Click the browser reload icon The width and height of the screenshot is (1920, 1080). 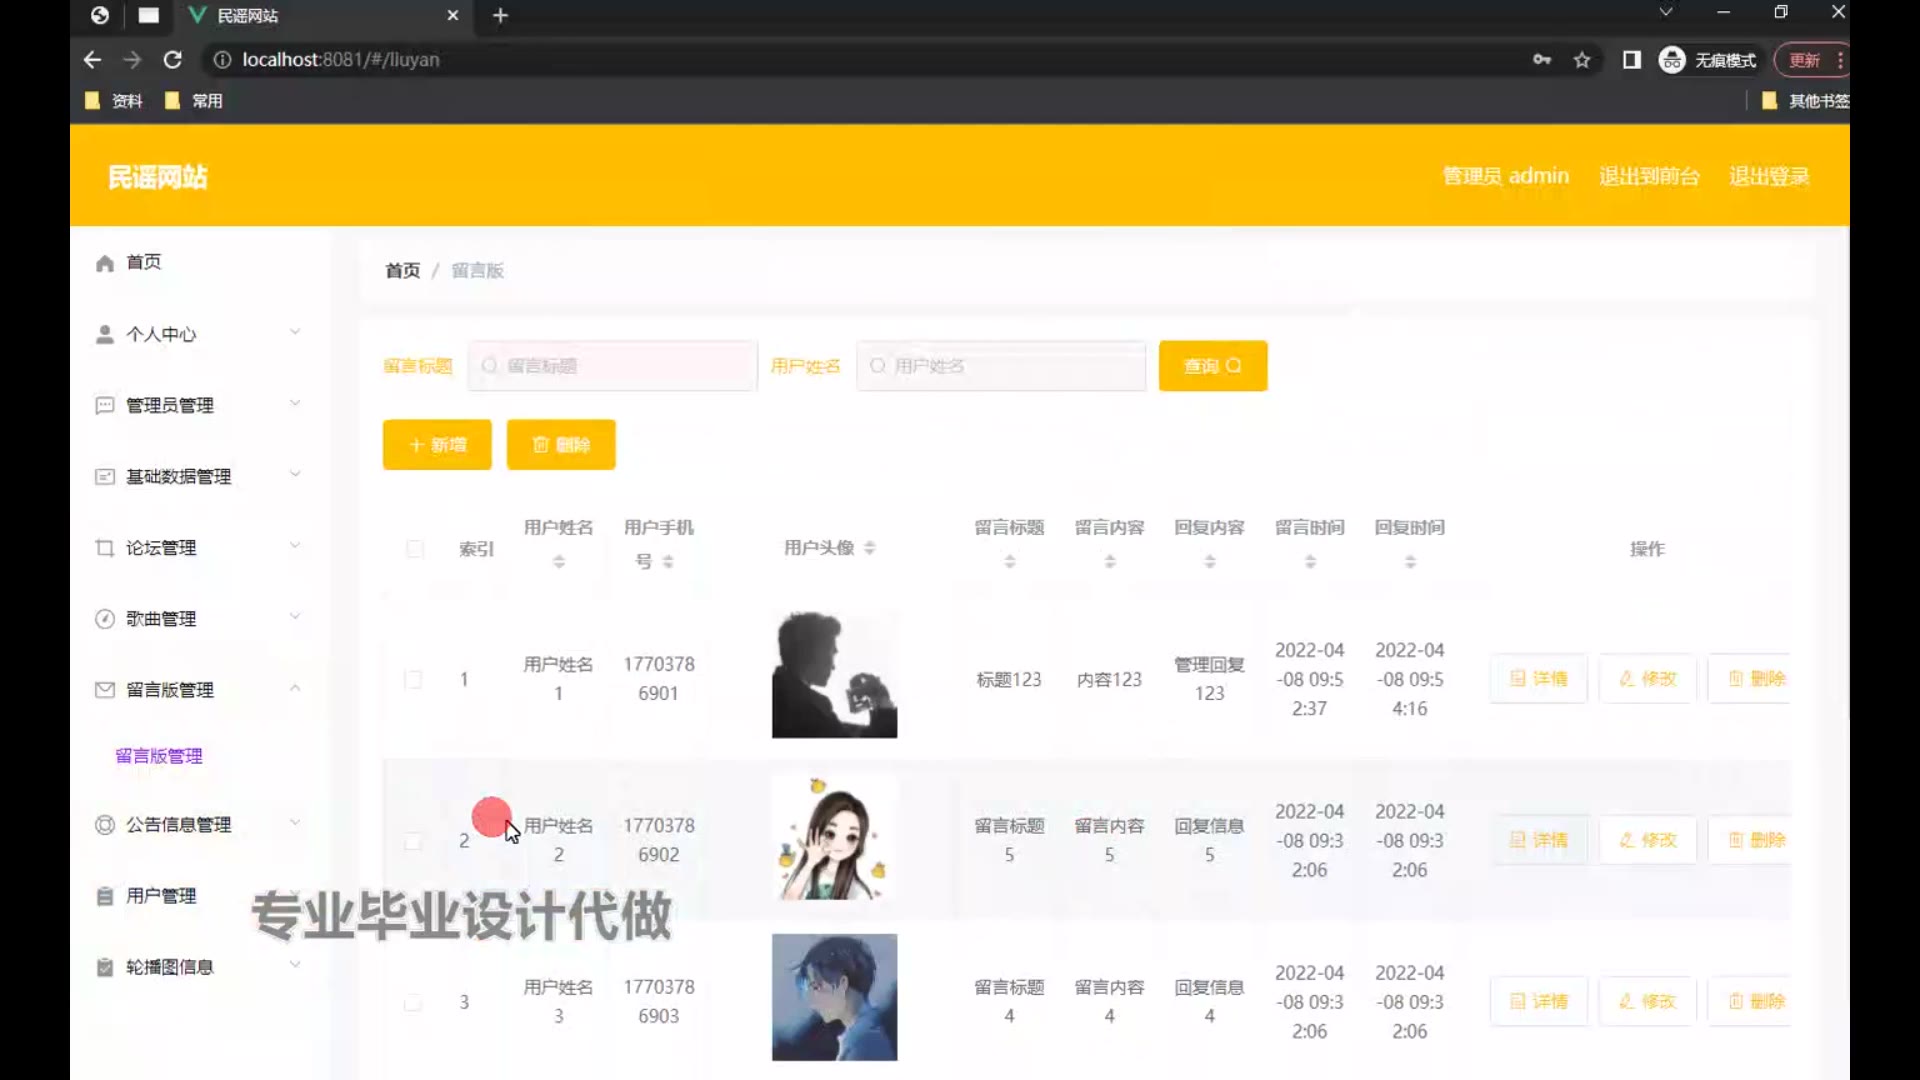point(172,60)
